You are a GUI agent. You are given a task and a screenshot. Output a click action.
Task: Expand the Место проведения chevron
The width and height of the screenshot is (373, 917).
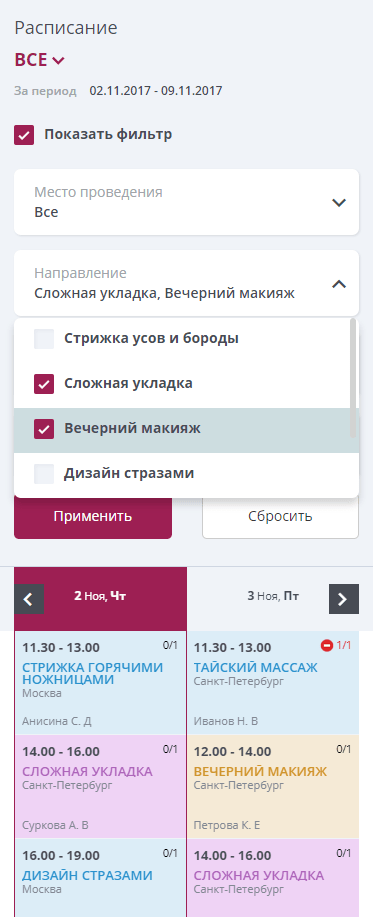point(339,203)
